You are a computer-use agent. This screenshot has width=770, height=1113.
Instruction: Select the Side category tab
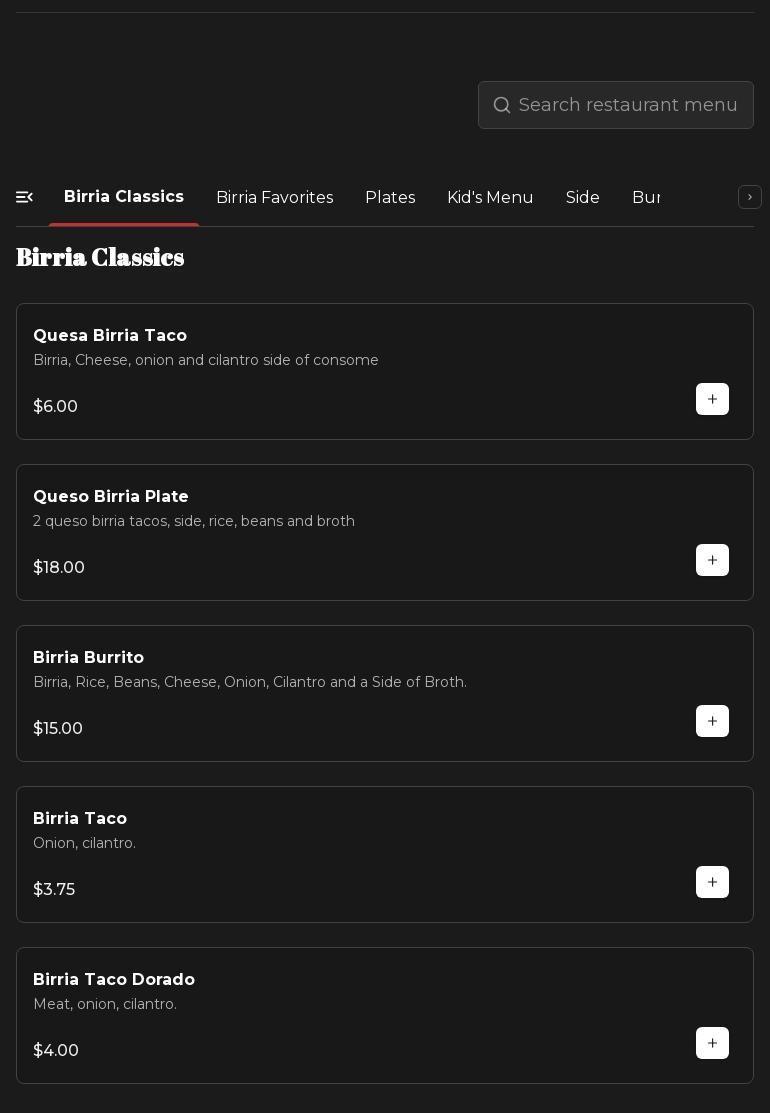click(583, 197)
